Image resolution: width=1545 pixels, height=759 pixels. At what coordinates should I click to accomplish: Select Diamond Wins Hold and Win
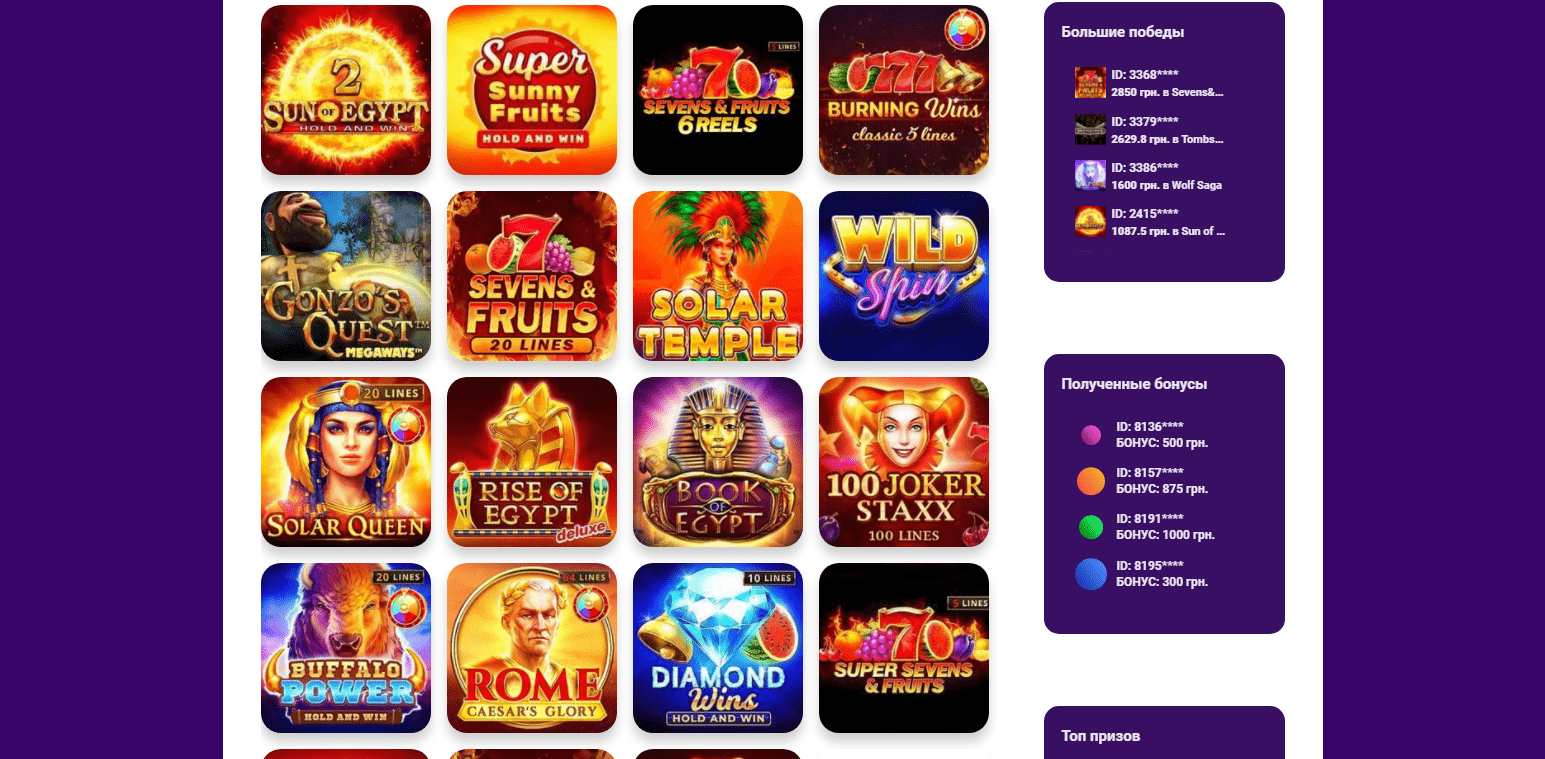coord(718,648)
